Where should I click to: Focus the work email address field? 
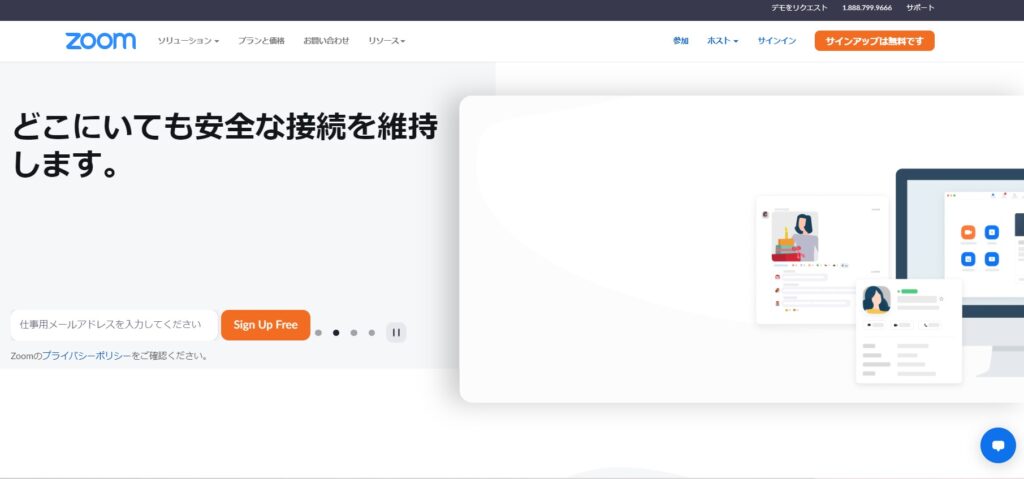tap(115, 325)
